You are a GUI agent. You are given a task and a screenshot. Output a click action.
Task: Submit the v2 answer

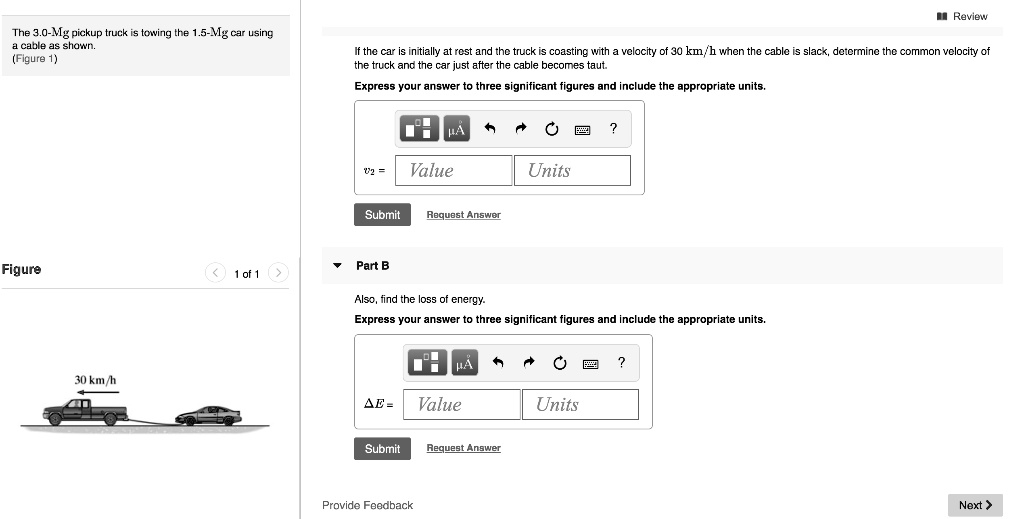pyautogui.click(x=382, y=215)
